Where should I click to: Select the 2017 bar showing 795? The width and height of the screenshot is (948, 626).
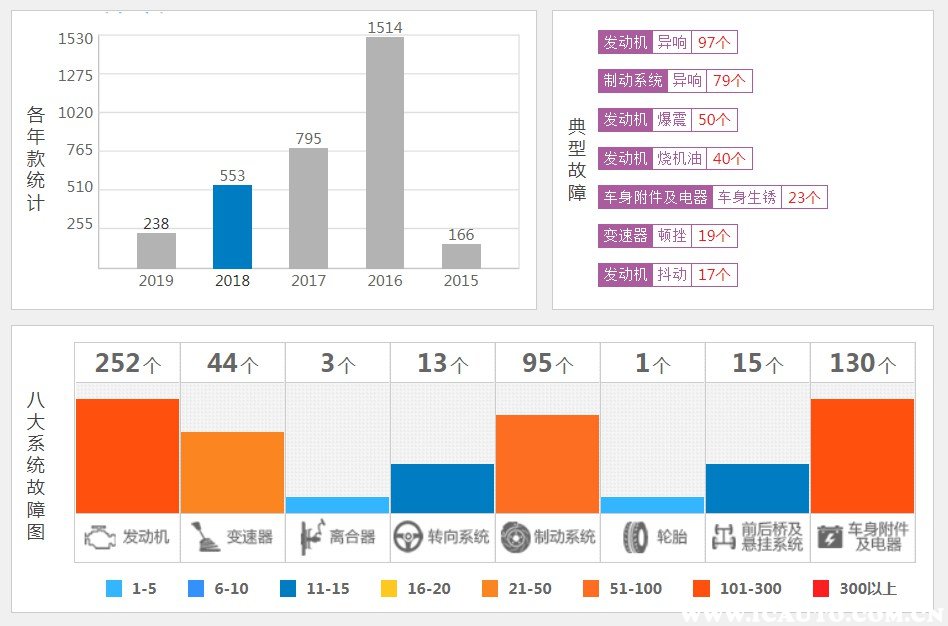[308, 208]
